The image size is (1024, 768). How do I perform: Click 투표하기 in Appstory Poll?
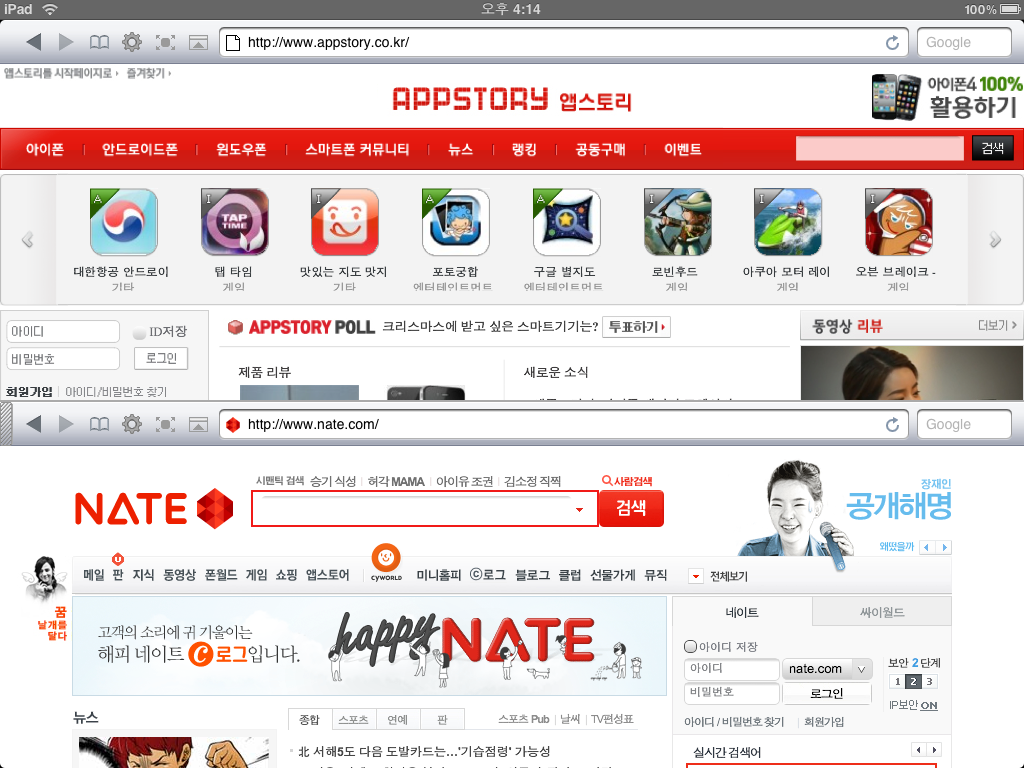point(637,327)
